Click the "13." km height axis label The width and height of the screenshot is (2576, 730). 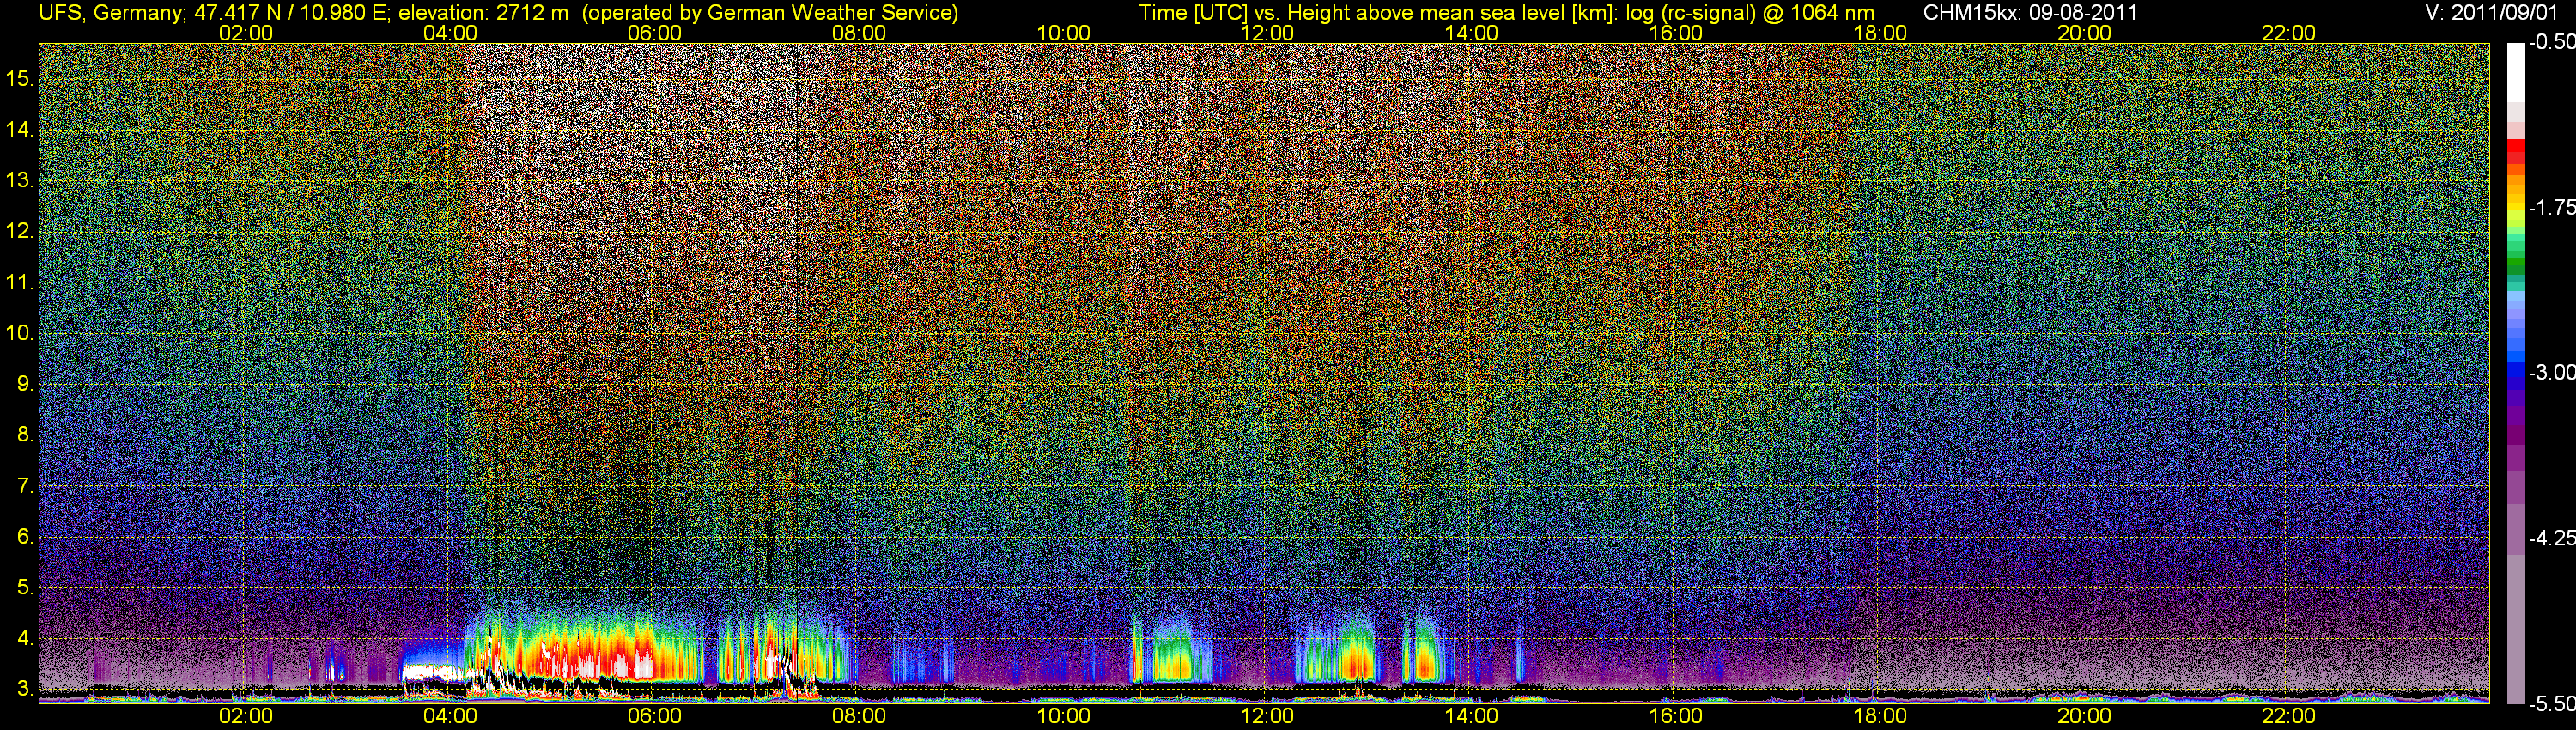click(21, 180)
